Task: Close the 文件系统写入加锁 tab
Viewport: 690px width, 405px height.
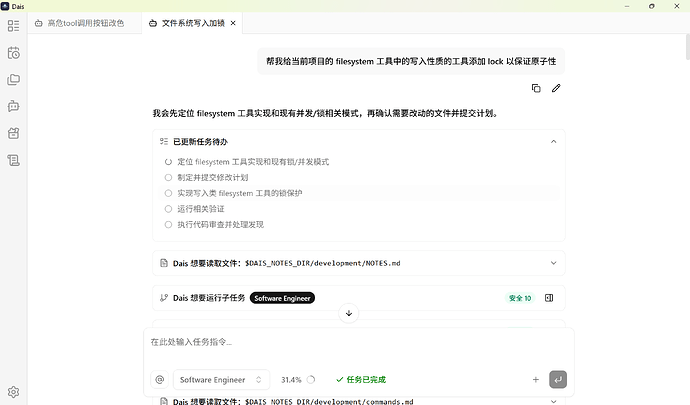Action: pyautogui.click(x=233, y=23)
